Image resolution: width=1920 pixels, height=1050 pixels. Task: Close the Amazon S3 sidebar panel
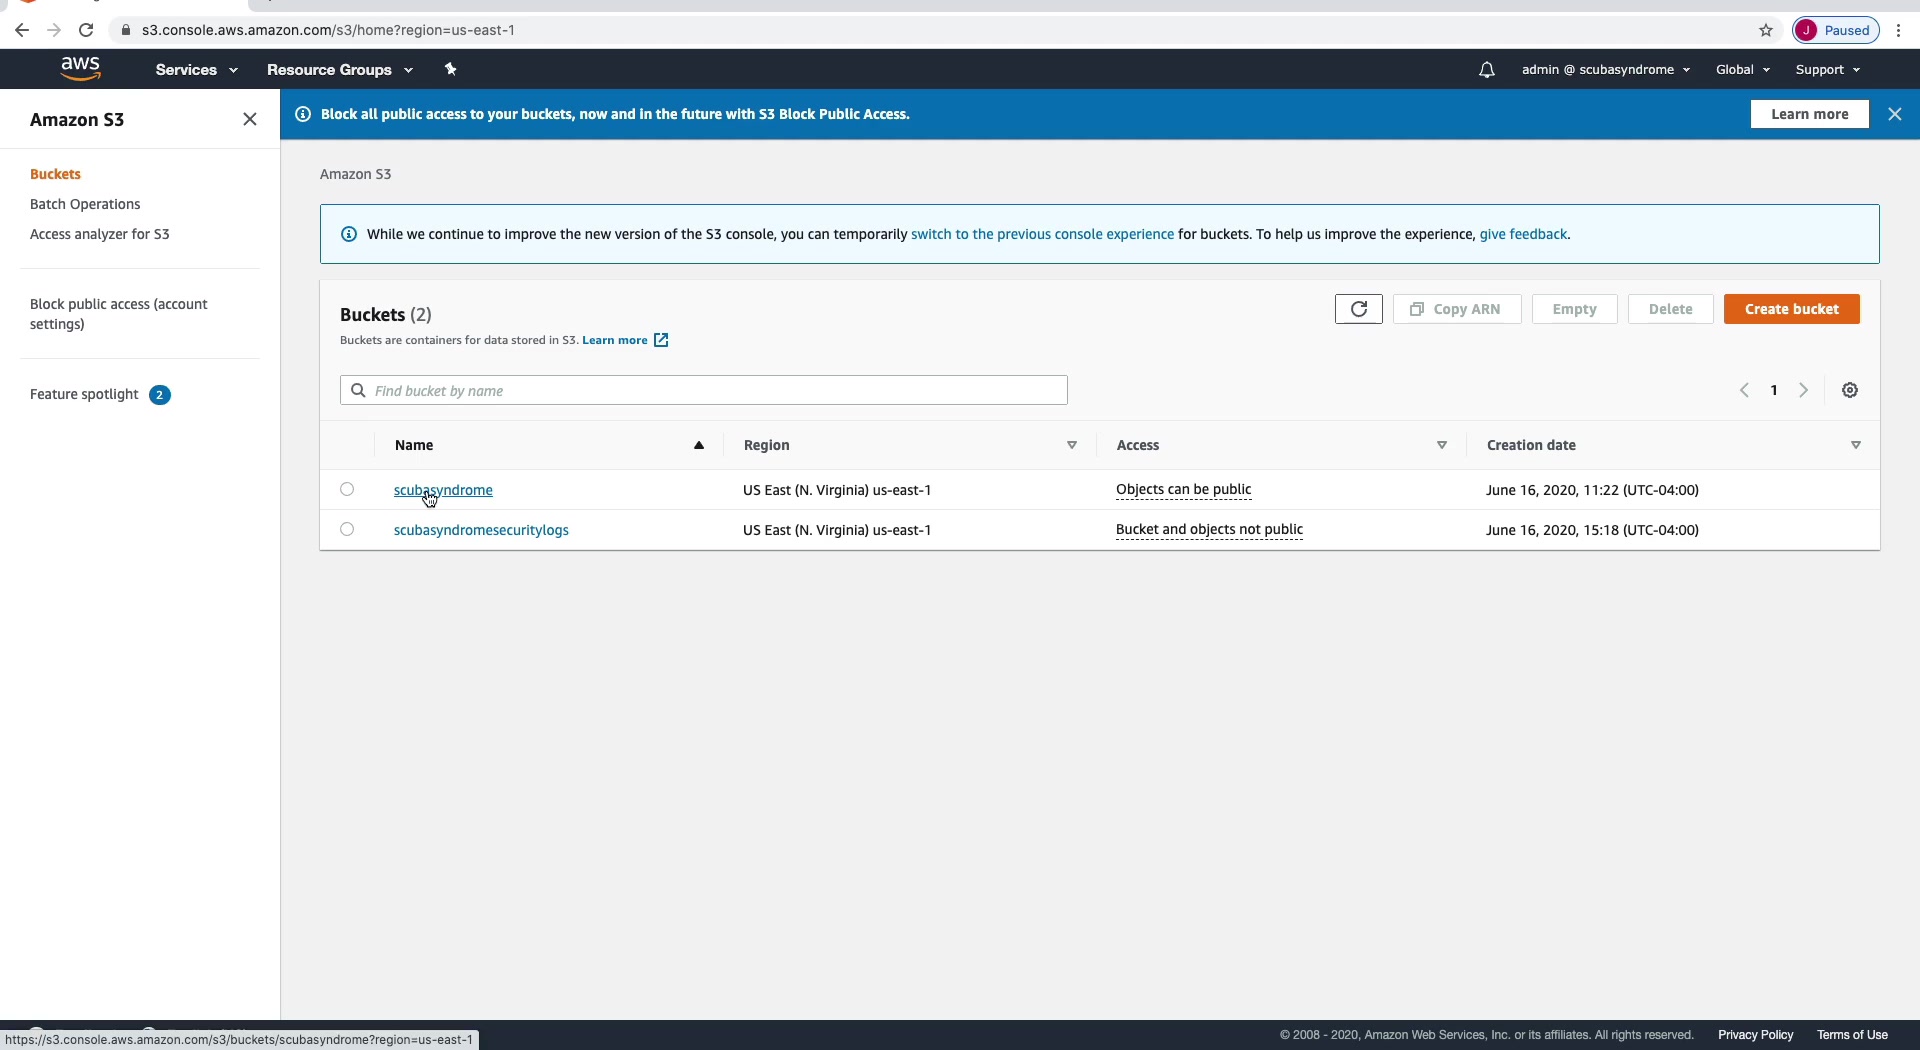click(250, 119)
